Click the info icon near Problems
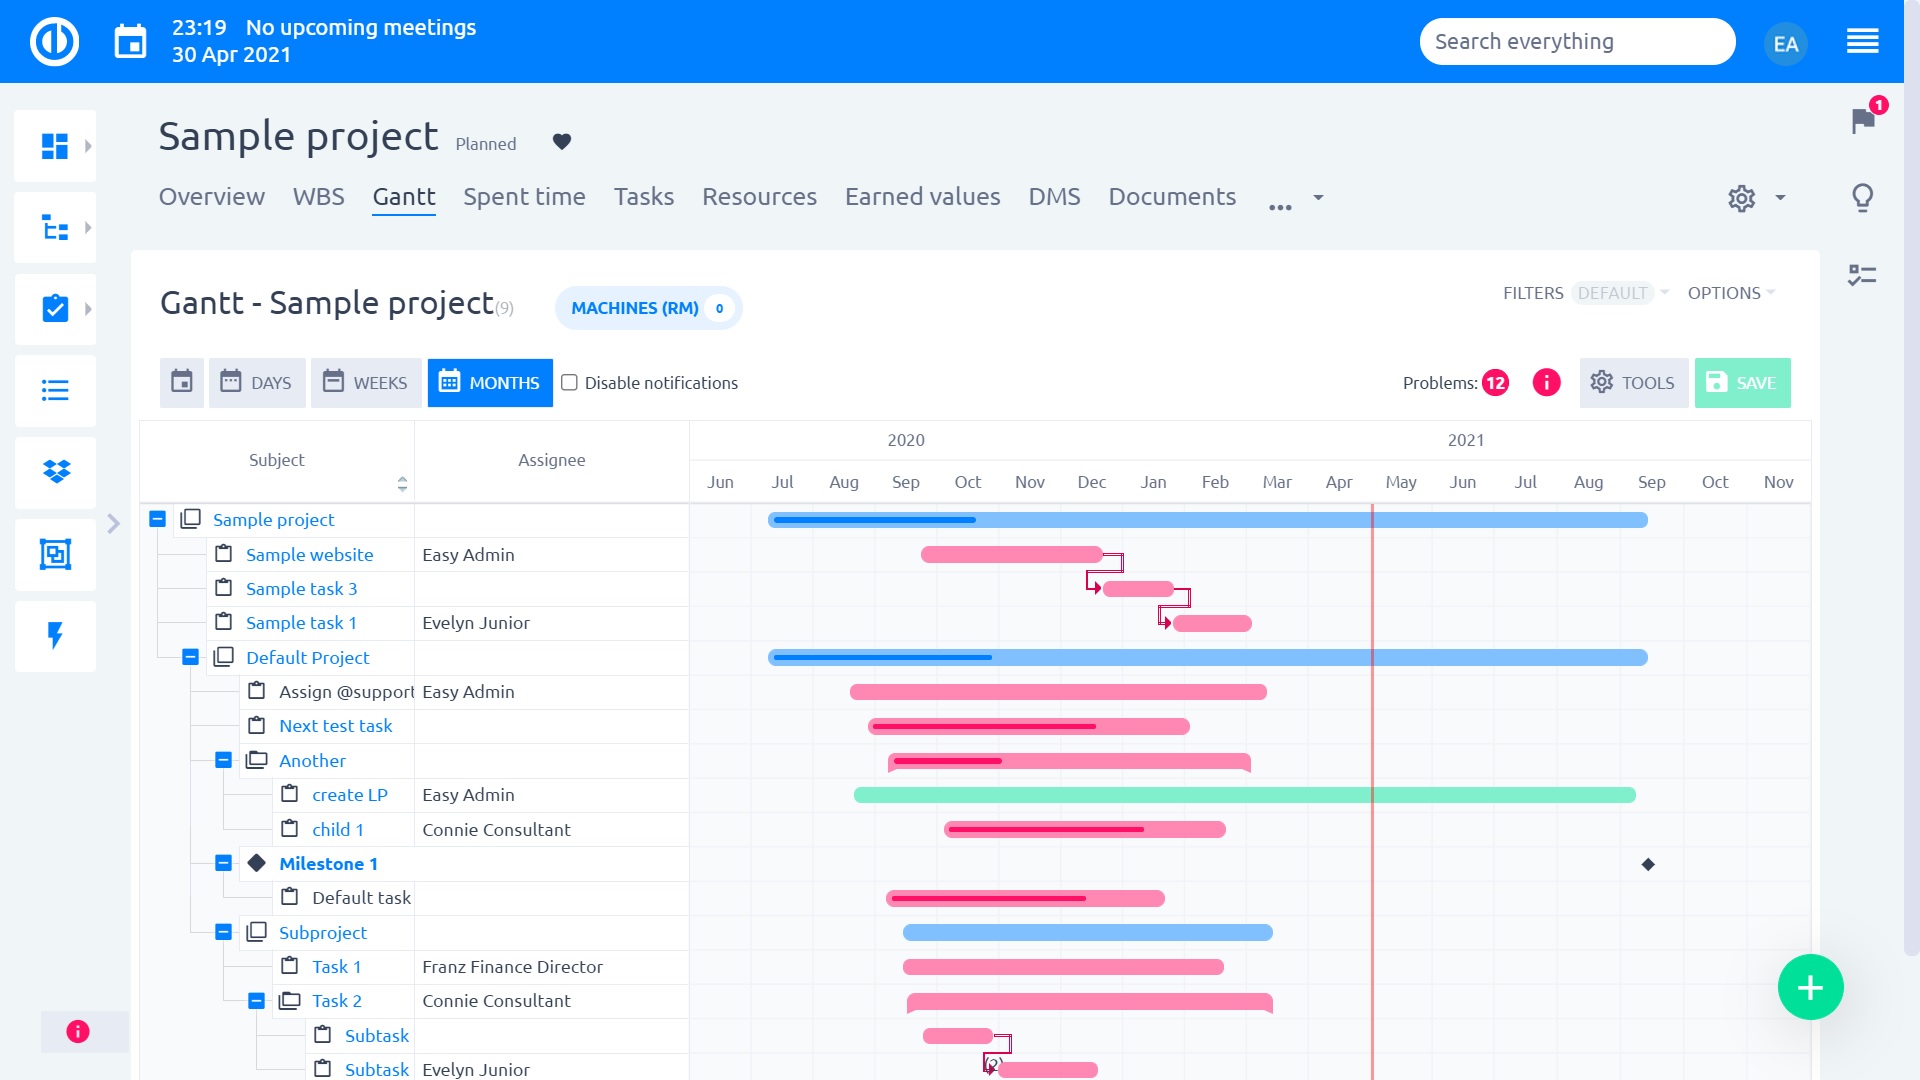 point(1547,382)
